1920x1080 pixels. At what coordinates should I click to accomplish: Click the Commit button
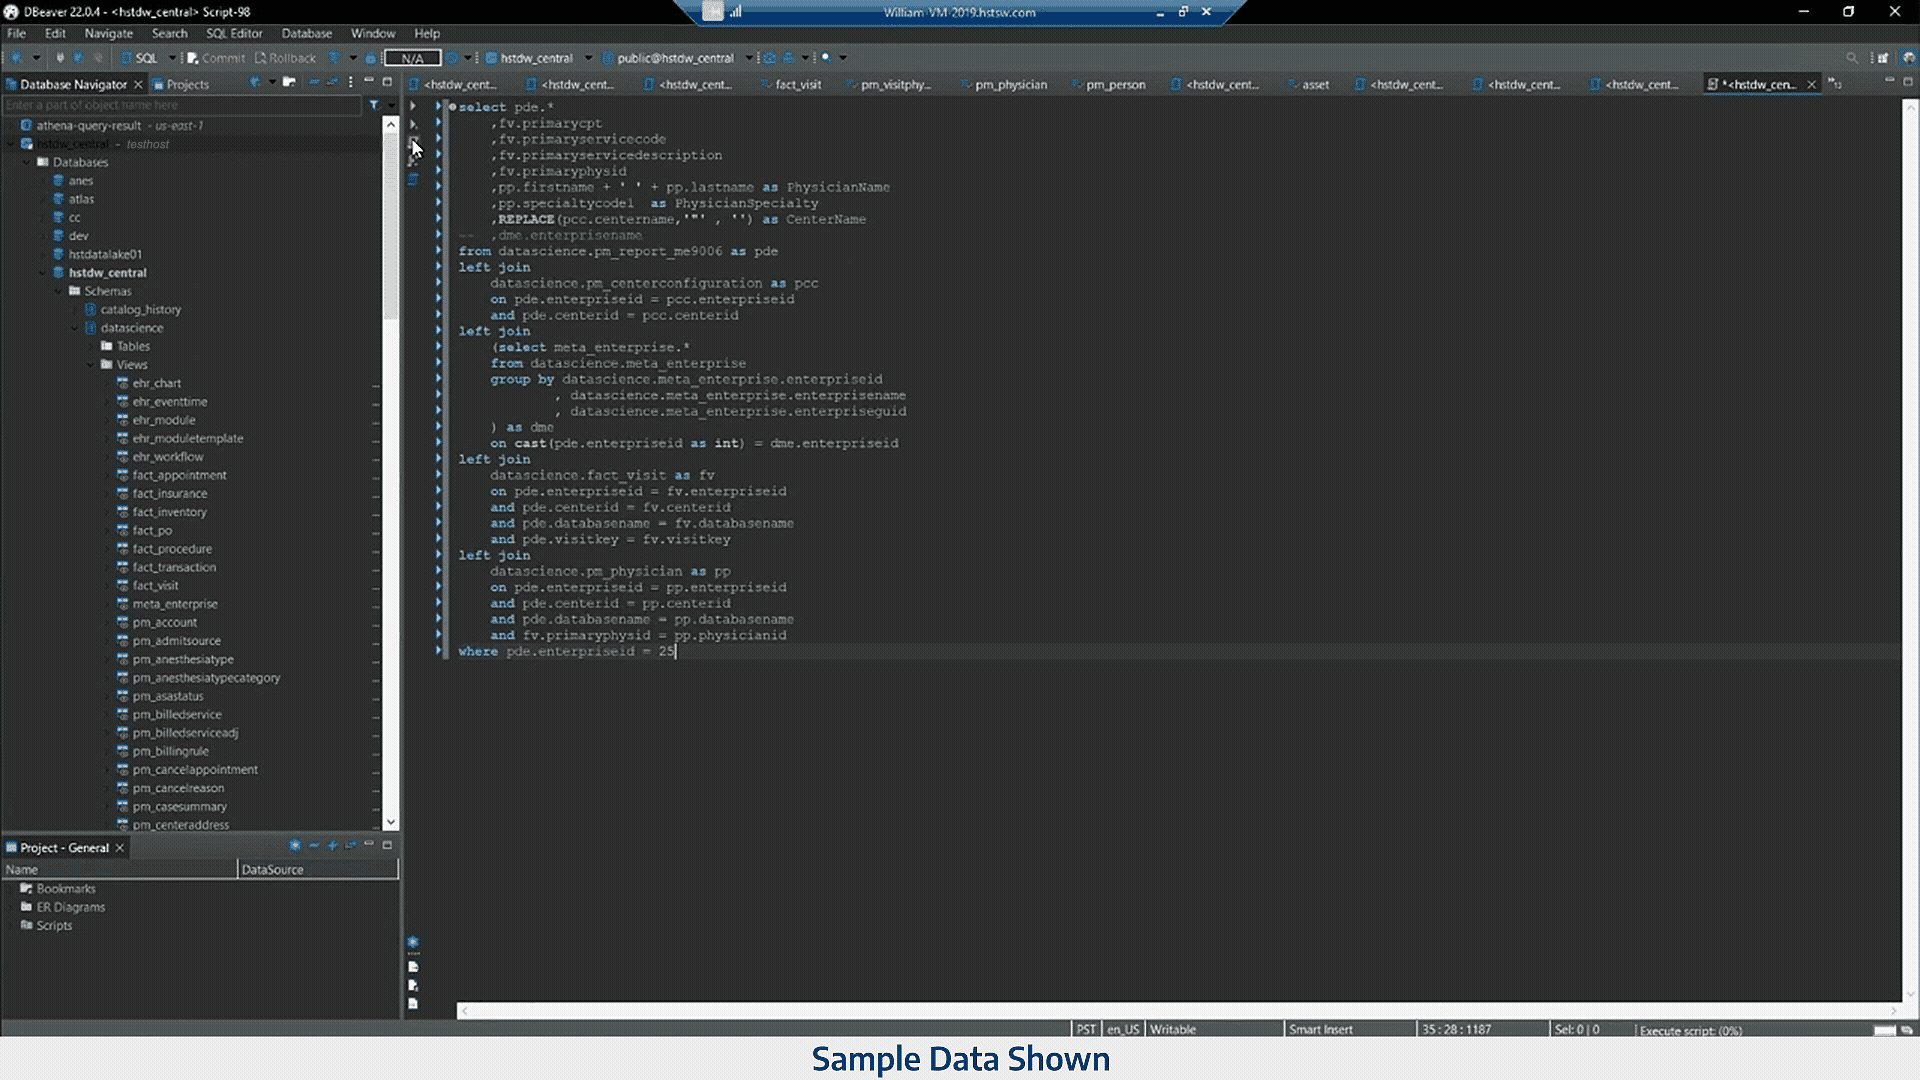pyautogui.click(x=216, y=58)
